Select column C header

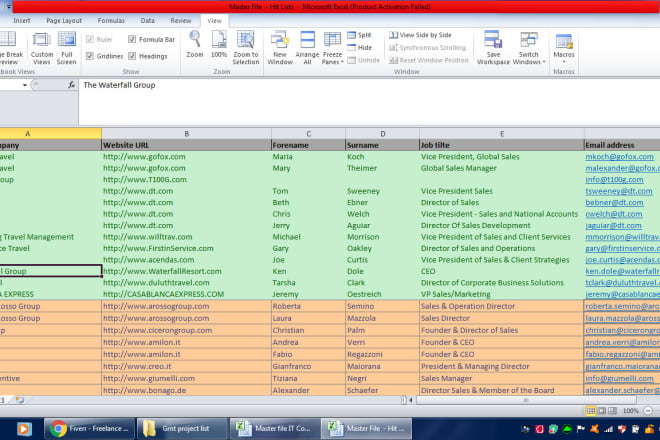[x=309, y=133]
